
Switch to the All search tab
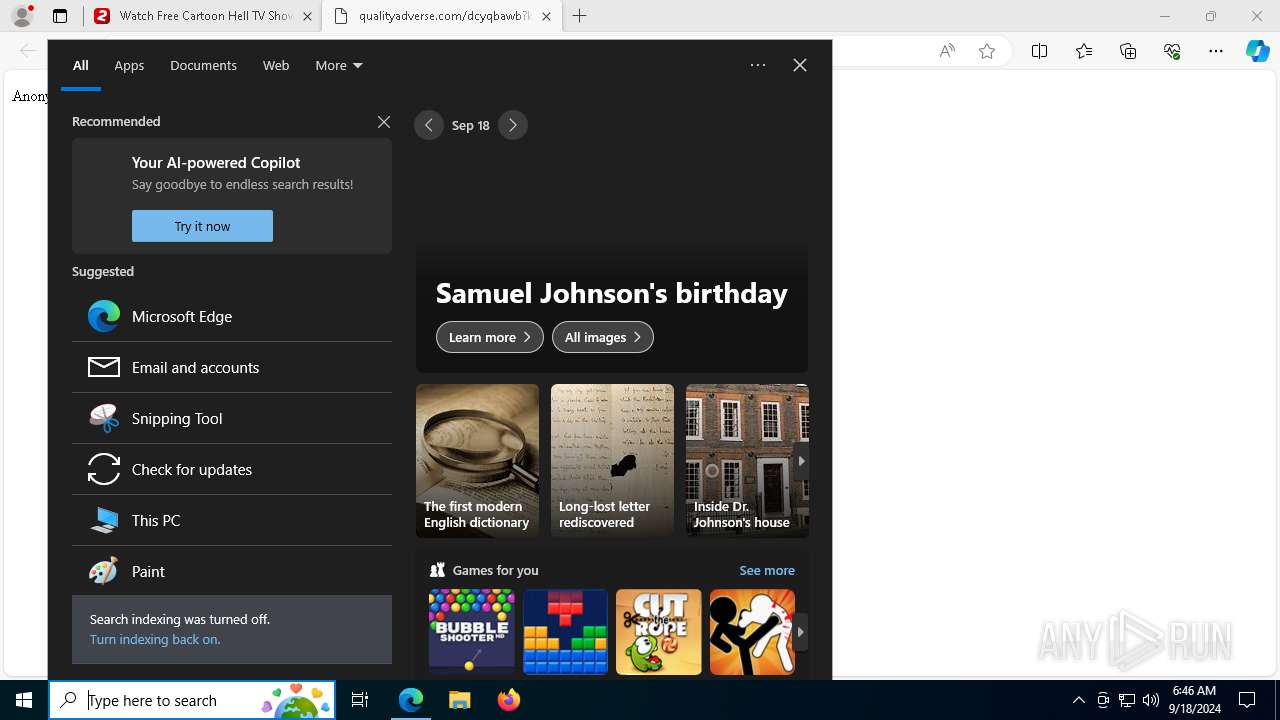(81, 65)
